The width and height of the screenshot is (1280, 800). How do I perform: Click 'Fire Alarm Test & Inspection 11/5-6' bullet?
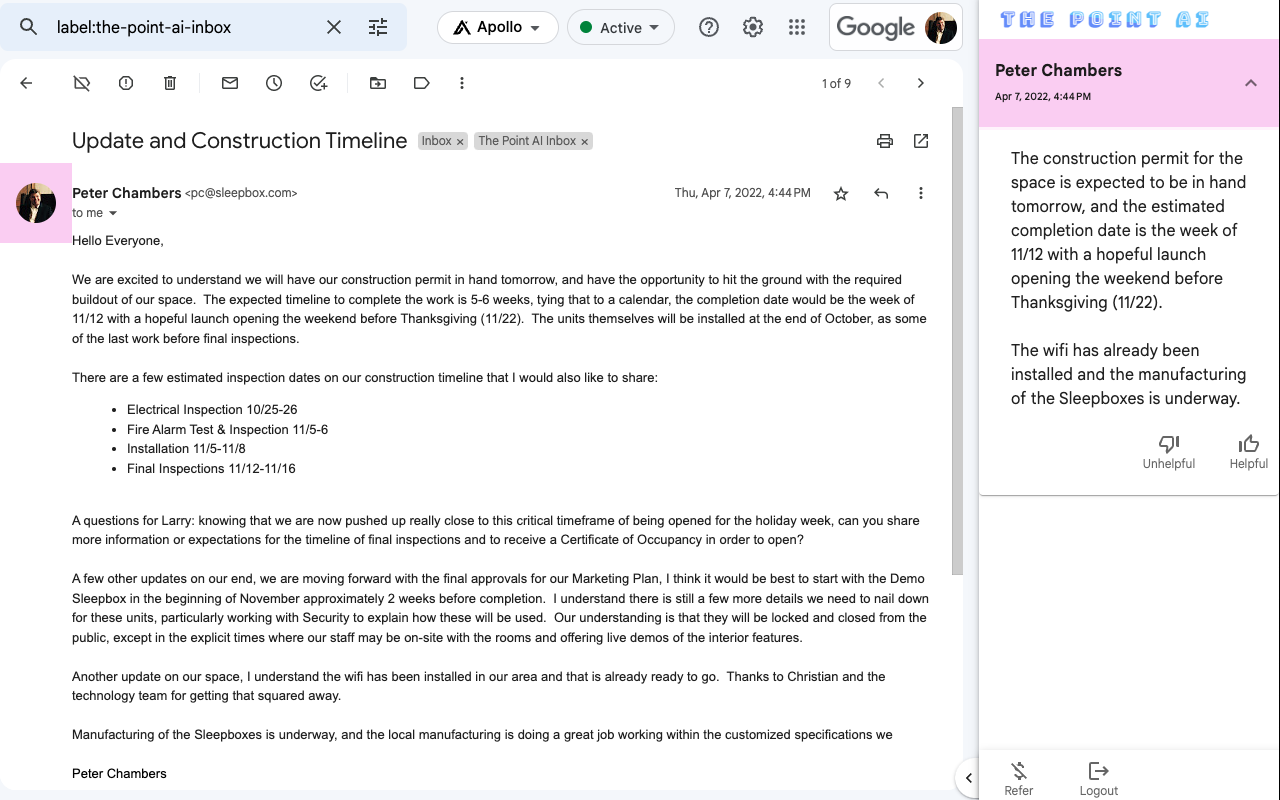(x=227, y=429)
